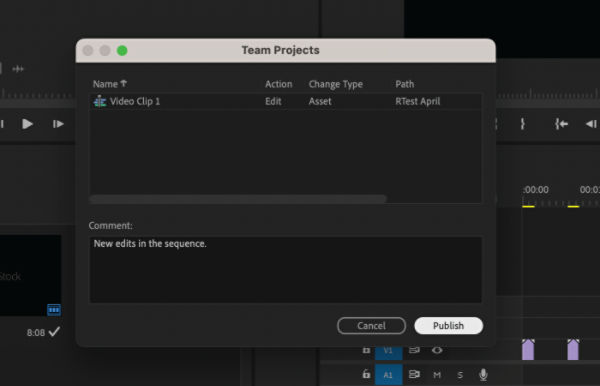The width and height of the screenshot is (600, 386).
Task: Step forward one frame in source monitor
Action: [58, 124]
